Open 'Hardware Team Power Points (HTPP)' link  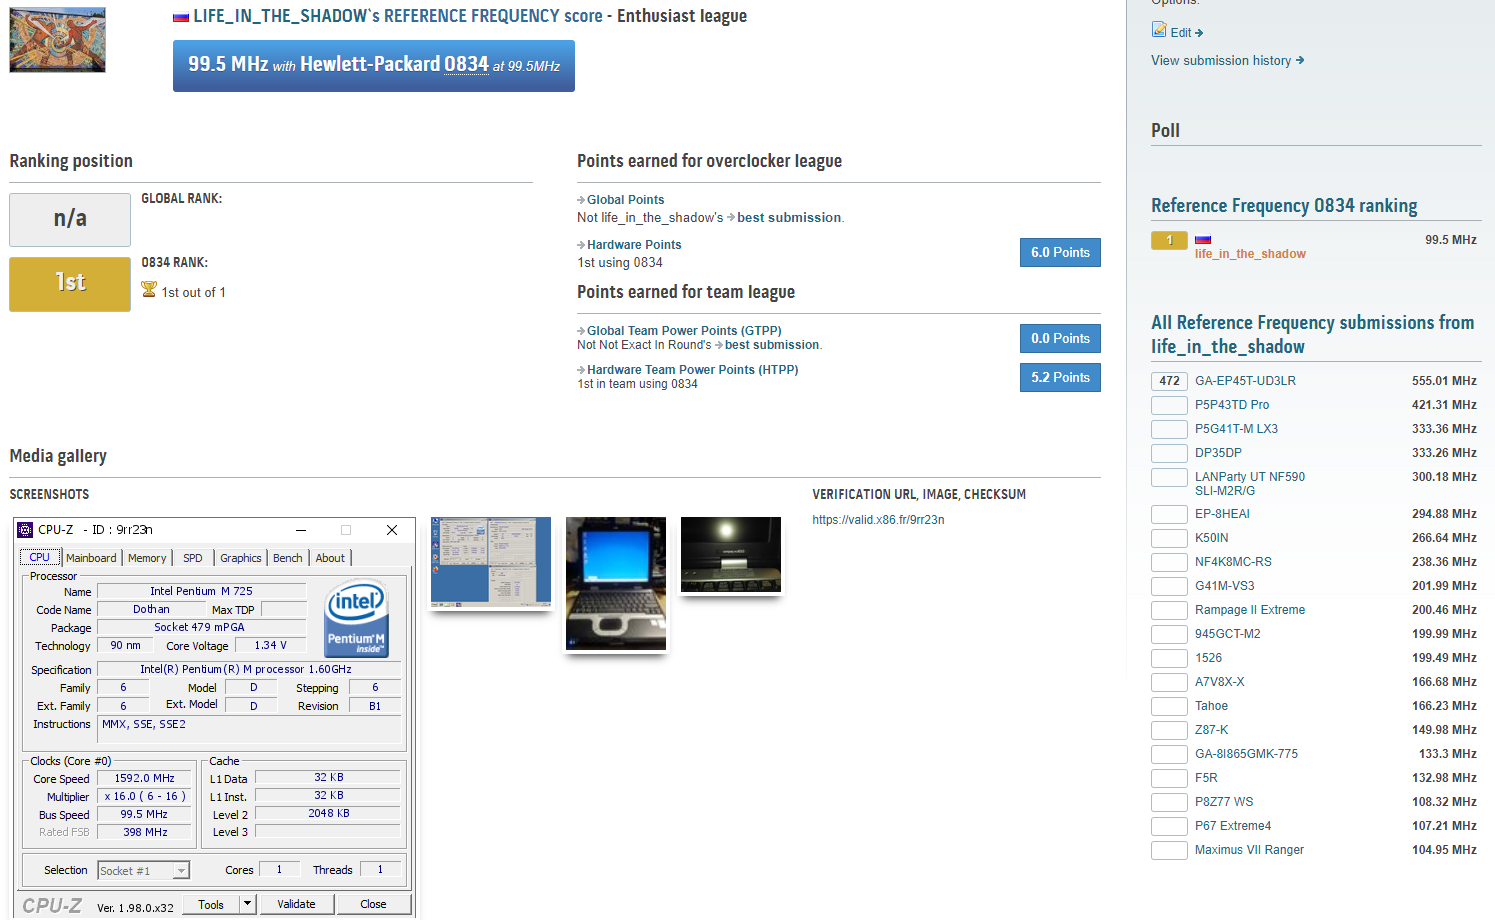693,370
